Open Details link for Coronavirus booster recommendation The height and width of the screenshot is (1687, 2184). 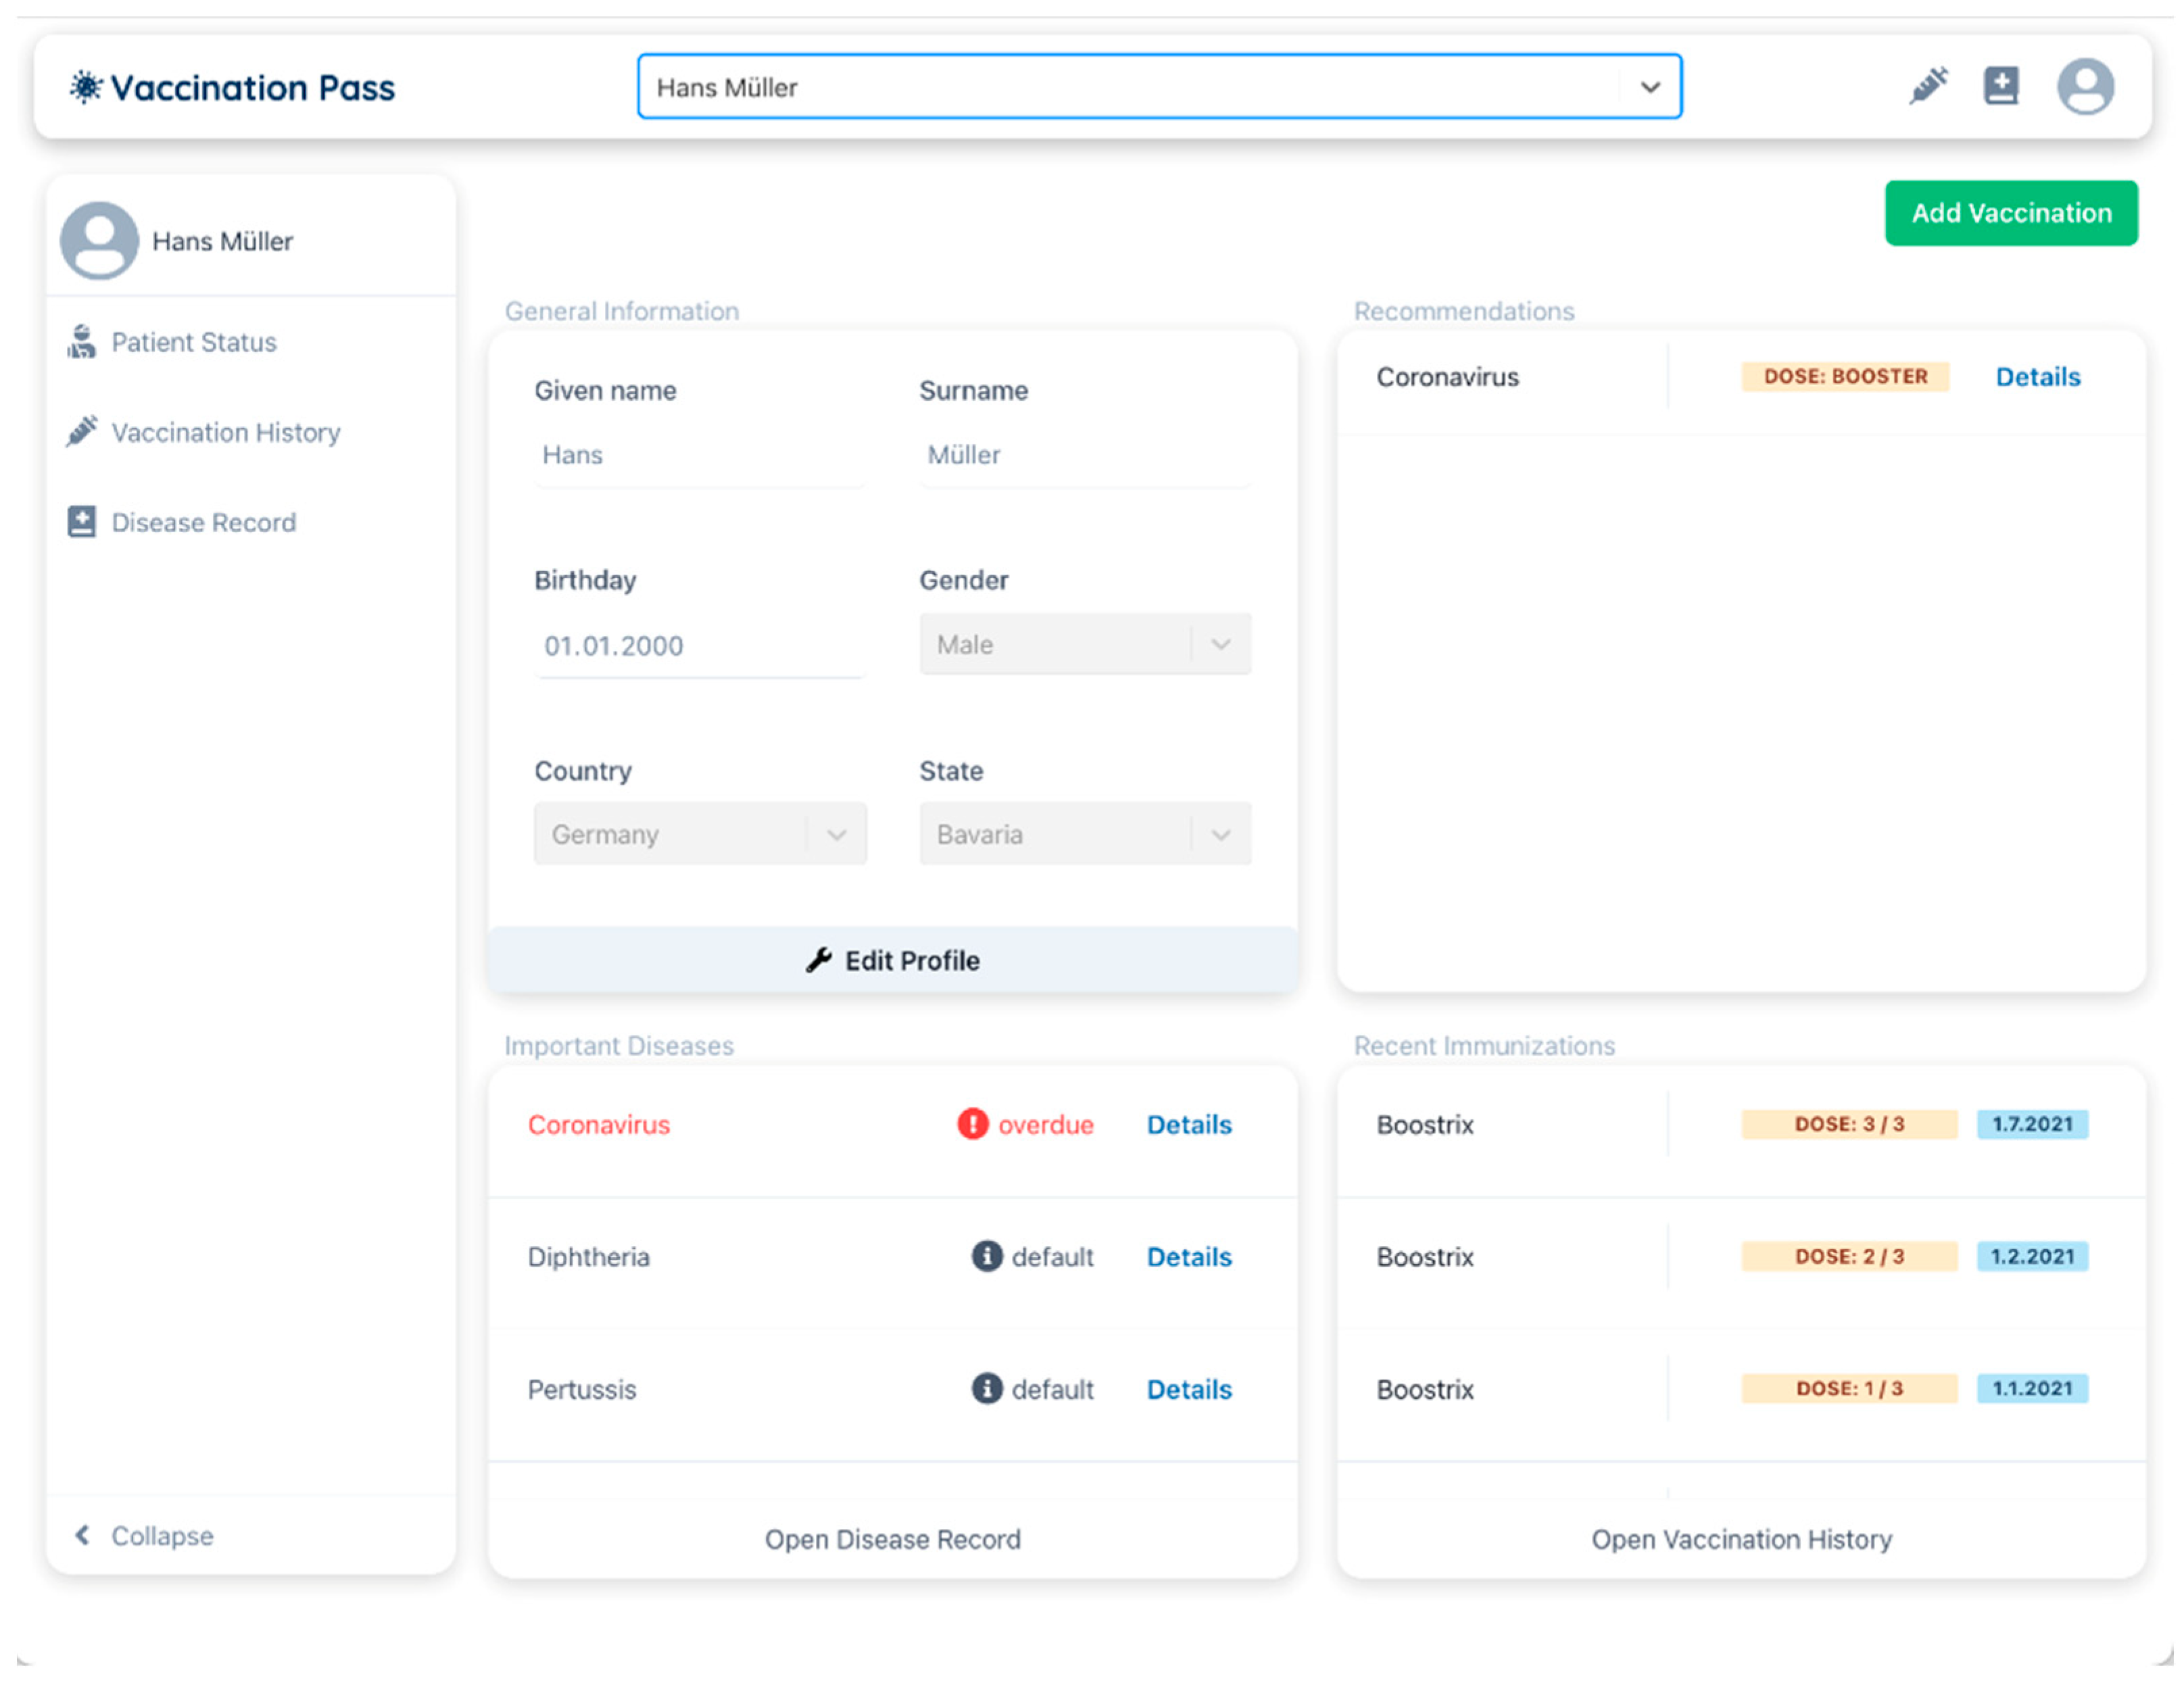click(x=2037, y=377)
